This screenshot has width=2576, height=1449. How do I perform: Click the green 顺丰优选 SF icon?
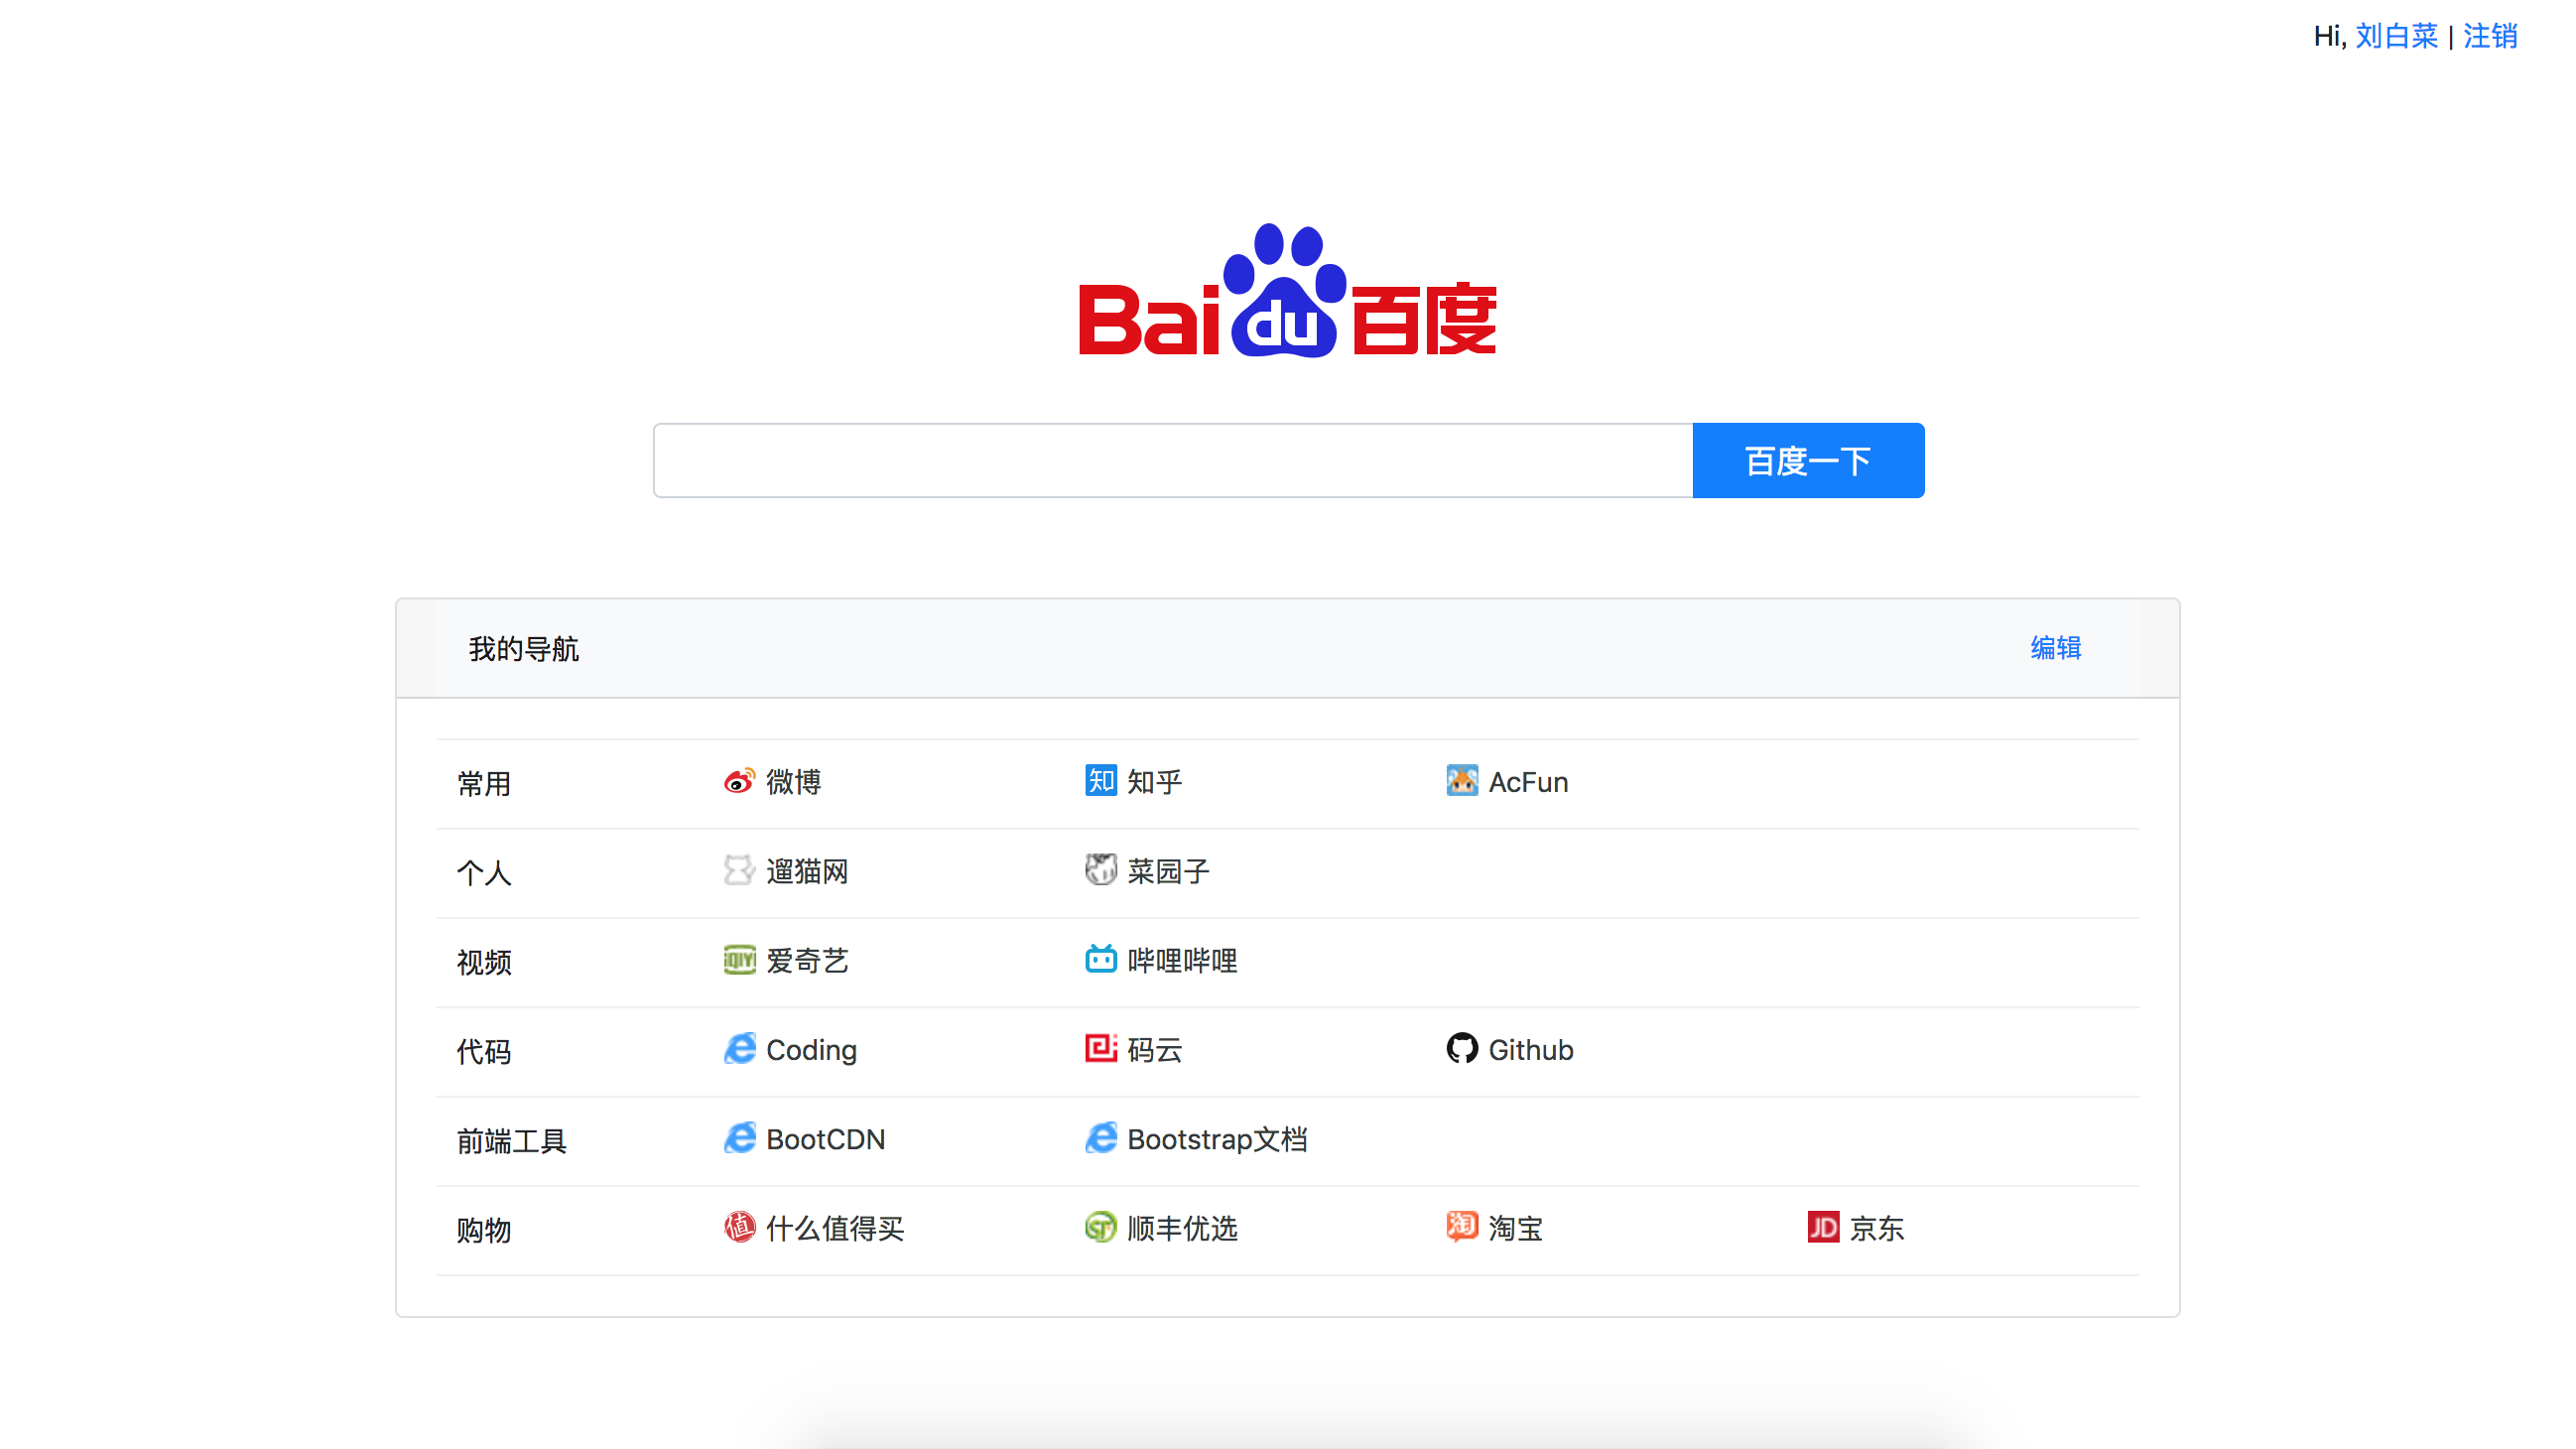click(x=1100, y=1227)
